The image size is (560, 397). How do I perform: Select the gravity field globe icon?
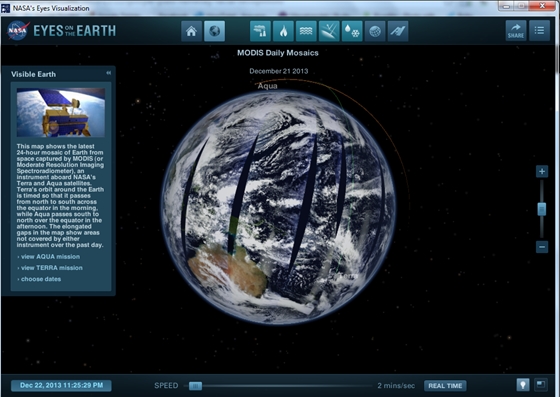(375, 31)
